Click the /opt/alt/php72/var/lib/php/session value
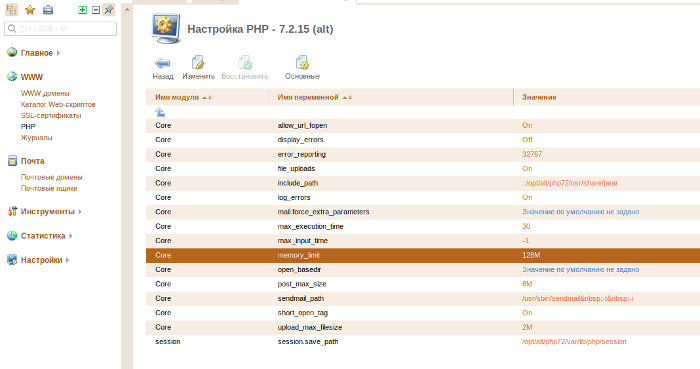 [x=574, y=341]
